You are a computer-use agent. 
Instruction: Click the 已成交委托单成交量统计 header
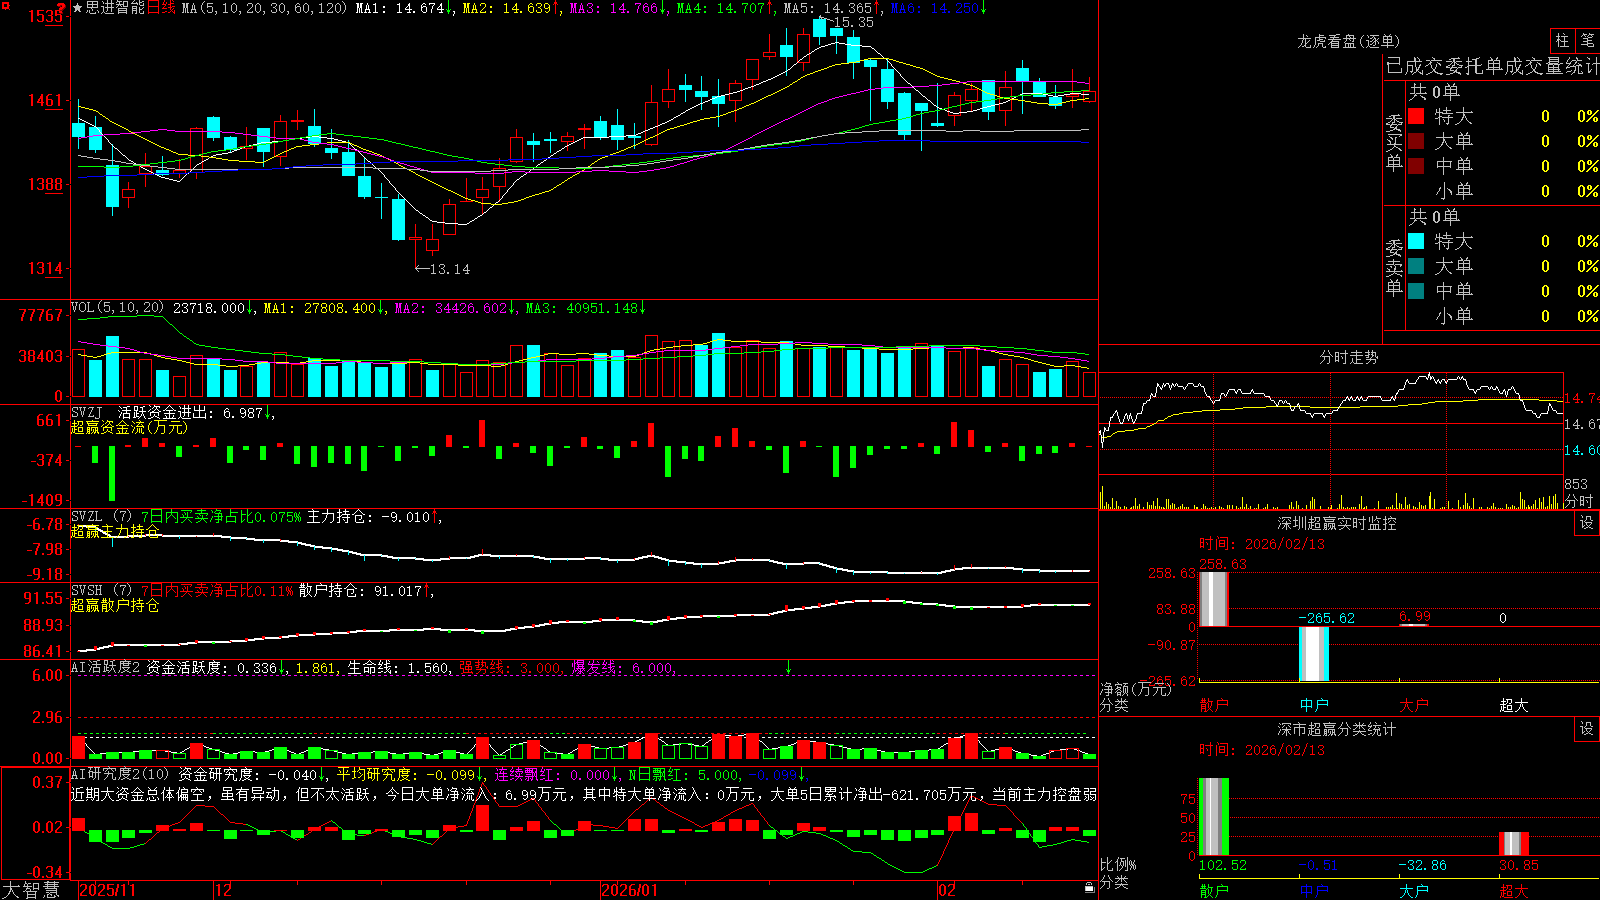1492,67
